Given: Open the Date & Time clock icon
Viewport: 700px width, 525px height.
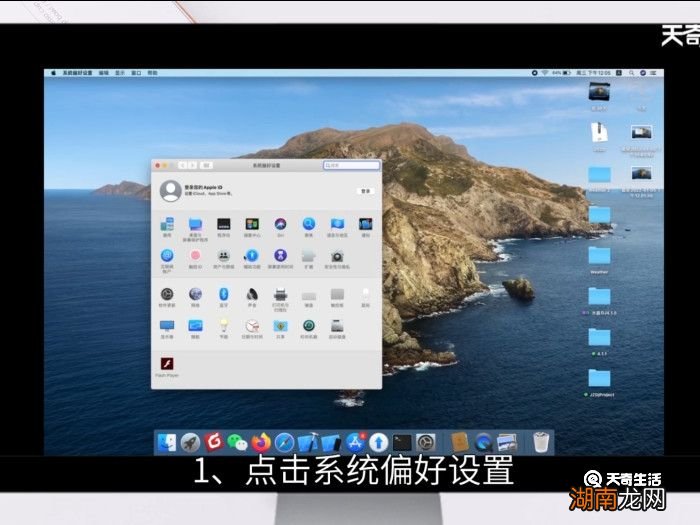Looking at the screenshot, I should pyautogui.click(x=252, y=326).
